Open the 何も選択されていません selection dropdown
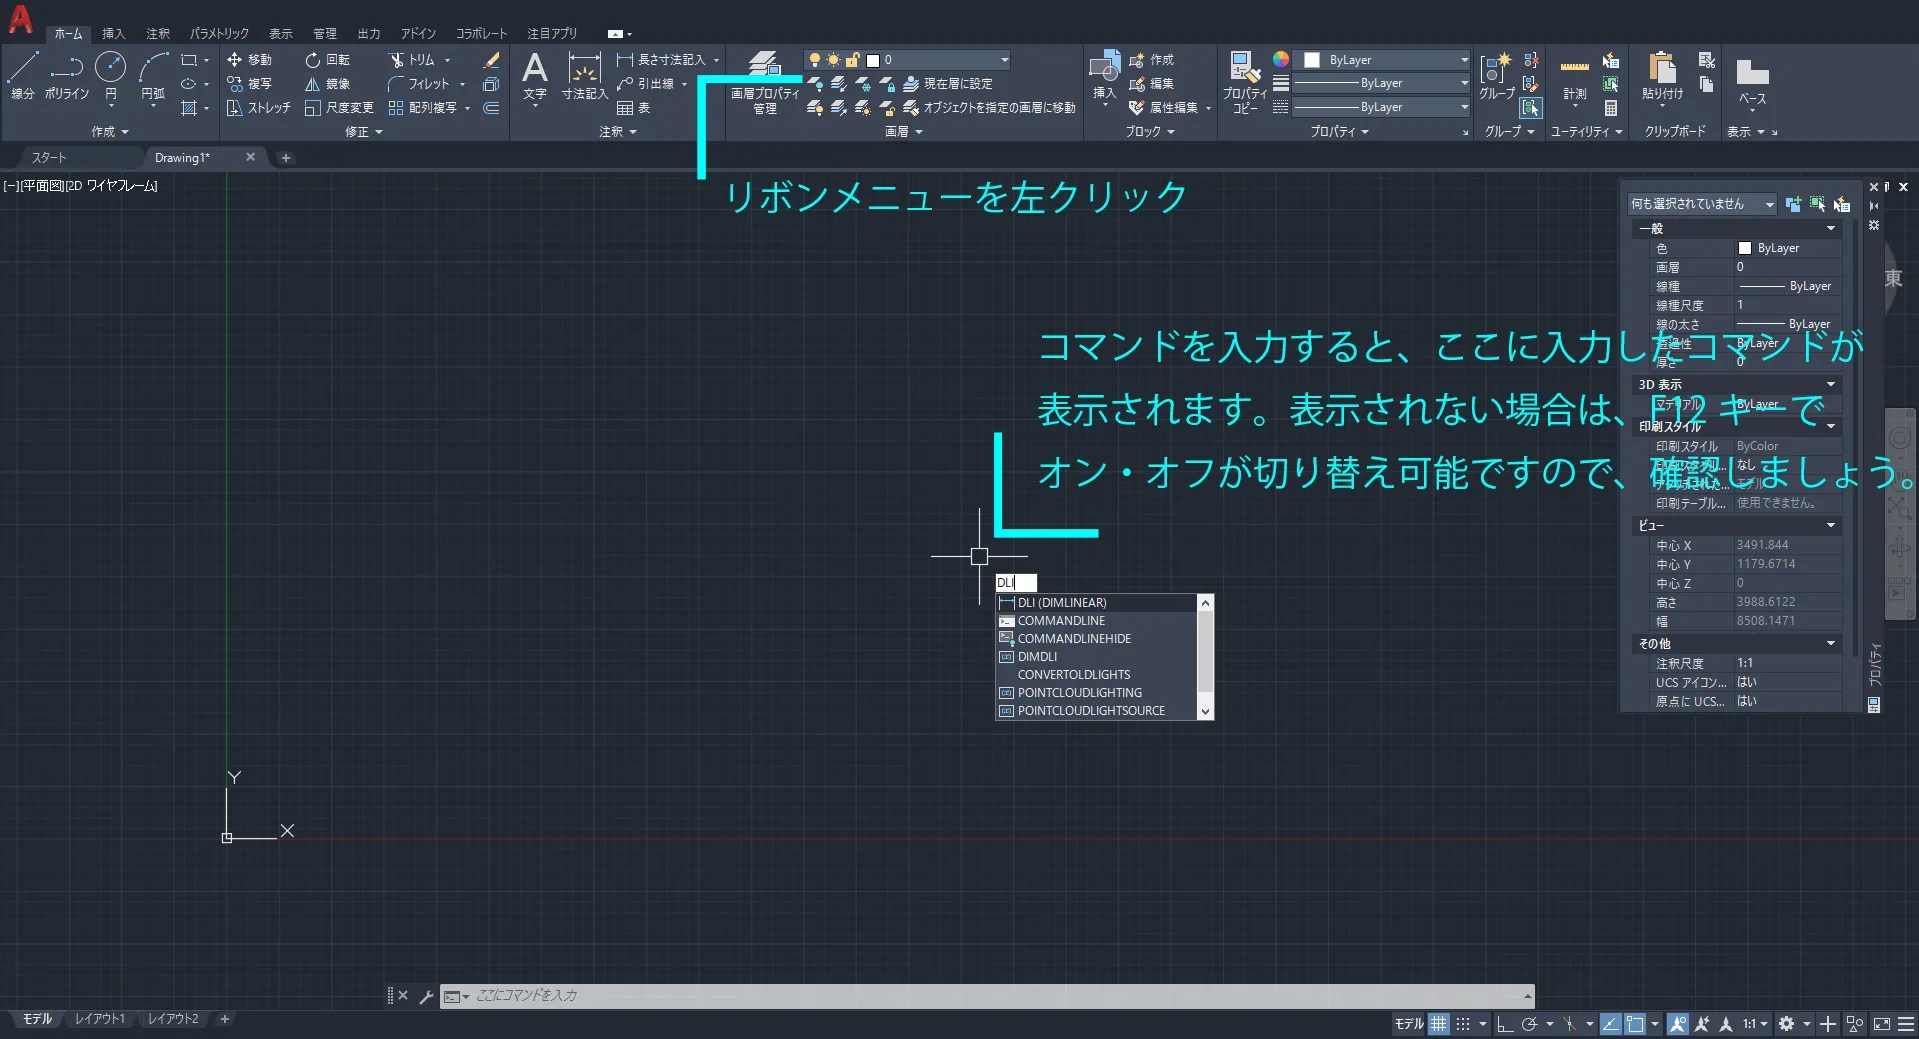1919x1039 pixels. pos(1702,204)
